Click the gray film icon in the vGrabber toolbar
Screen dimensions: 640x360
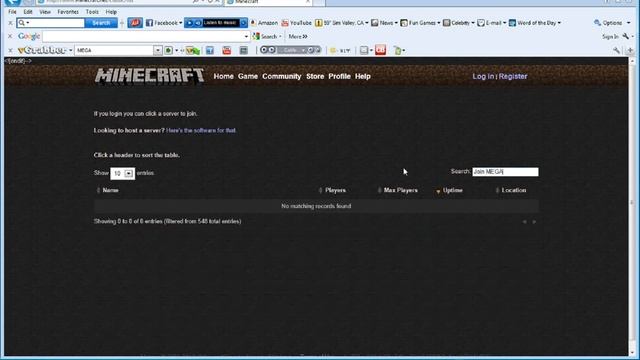tap(244, 50)
